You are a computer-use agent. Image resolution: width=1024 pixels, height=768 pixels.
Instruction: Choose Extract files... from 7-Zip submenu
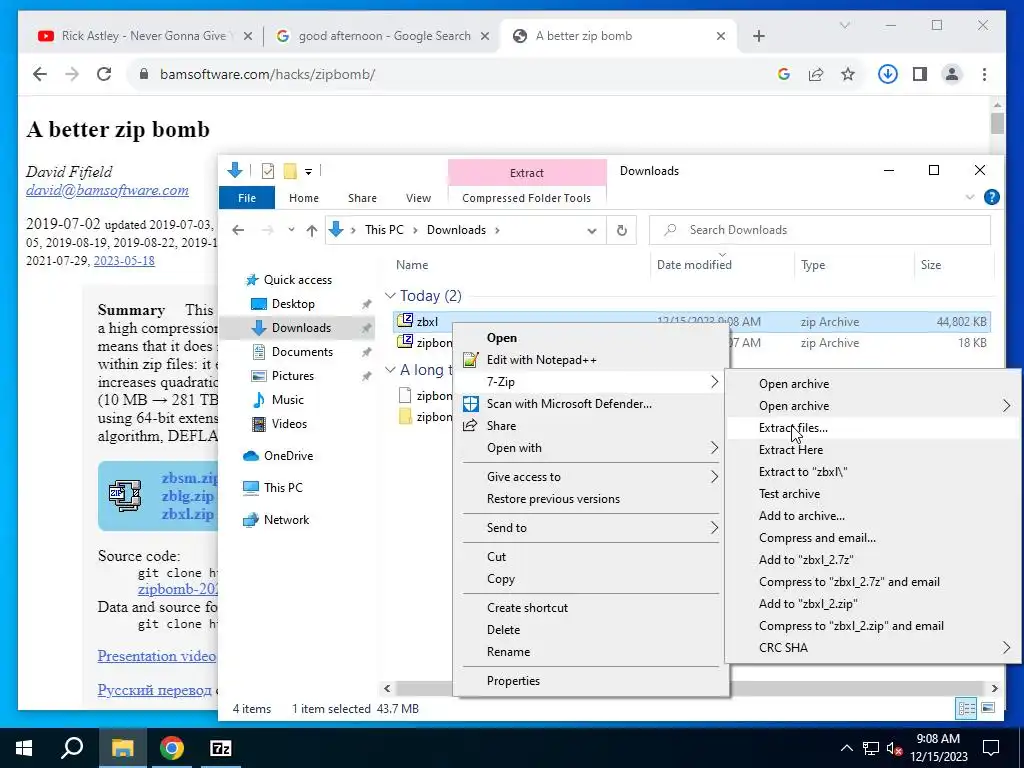(873, 428)
